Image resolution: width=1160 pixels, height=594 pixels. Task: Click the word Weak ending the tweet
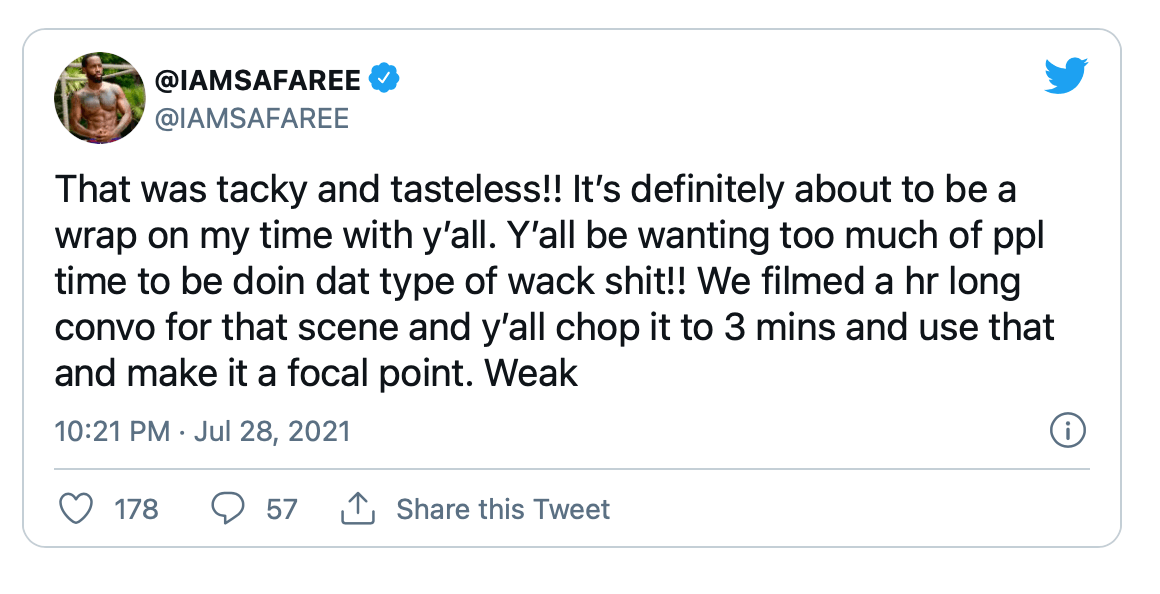(531, 373)
